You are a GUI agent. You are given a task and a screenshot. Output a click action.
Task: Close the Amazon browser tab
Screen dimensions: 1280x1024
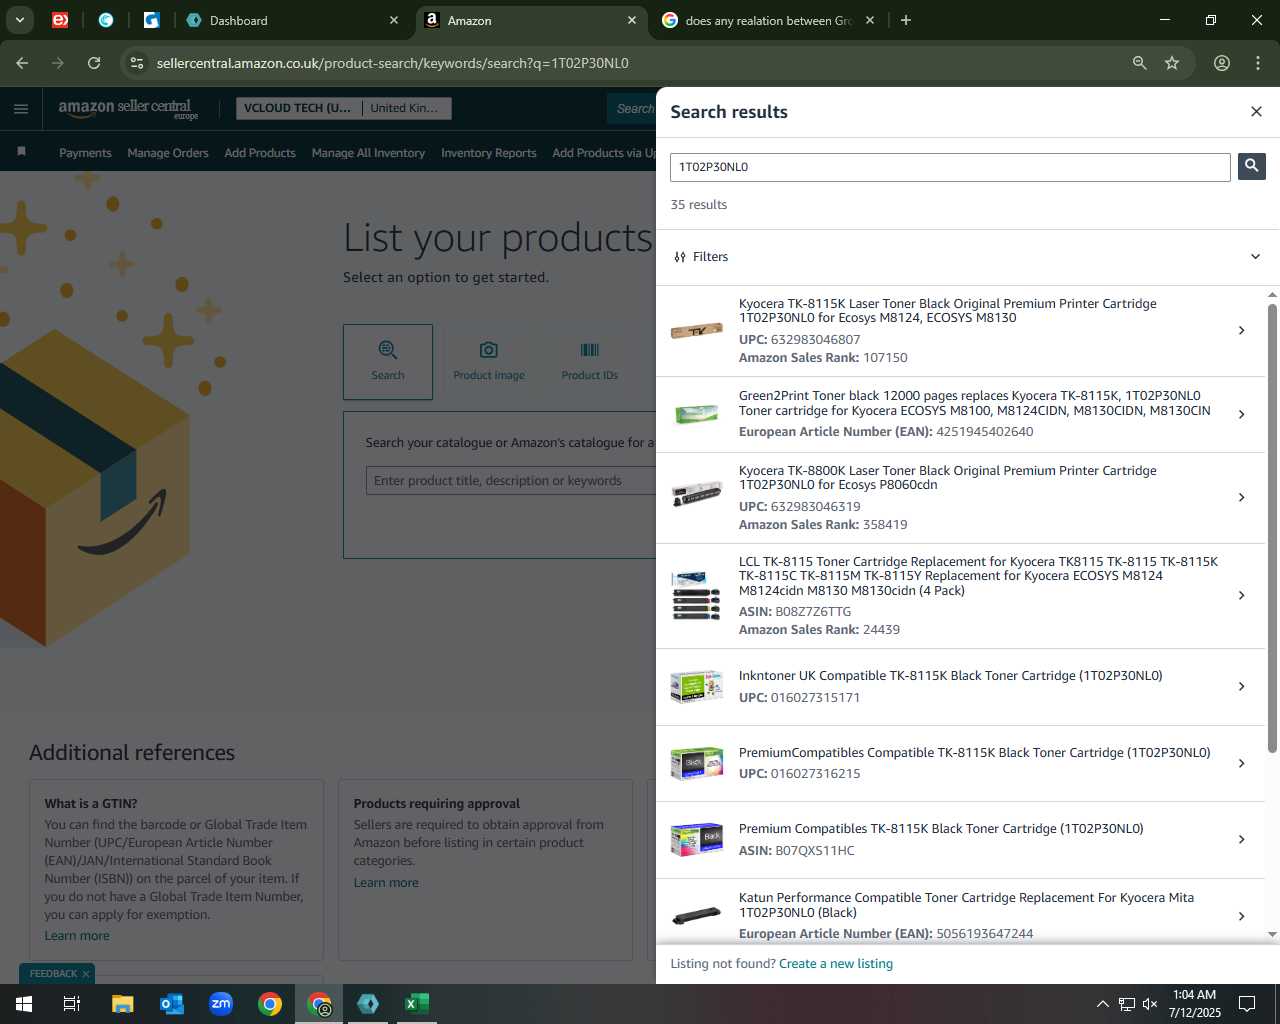click(632, 20)
